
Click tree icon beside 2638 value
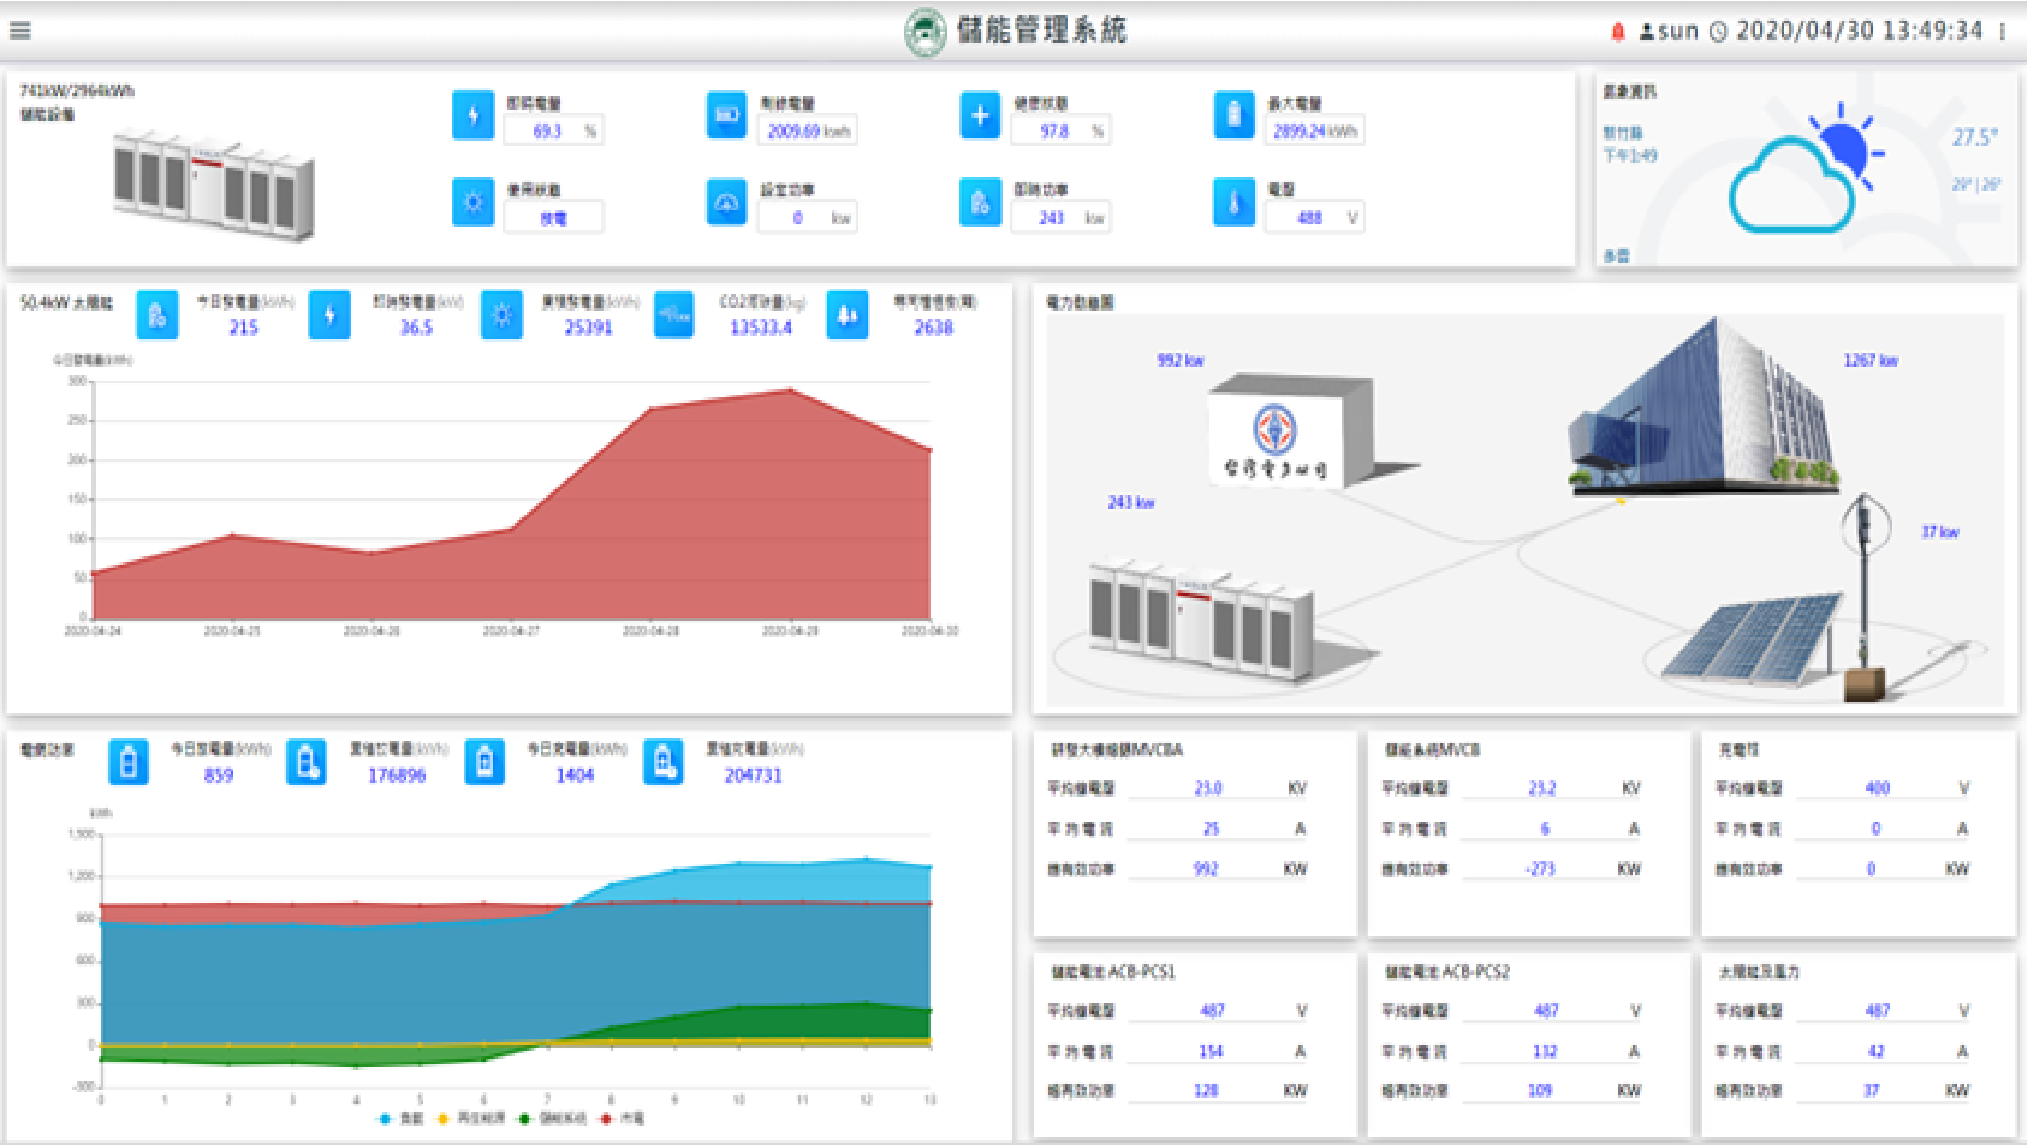click(x=847, y=315)
